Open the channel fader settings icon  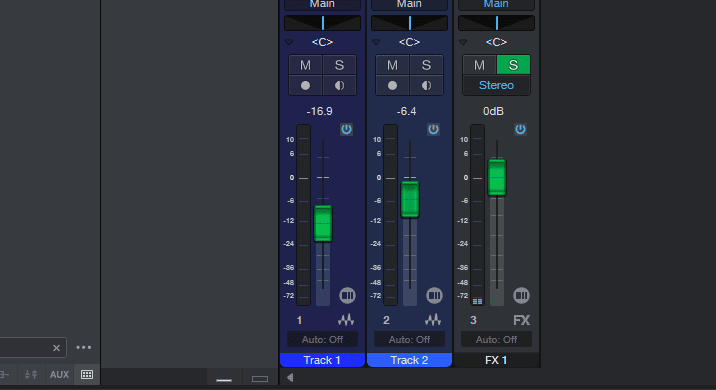pos(31,374)
